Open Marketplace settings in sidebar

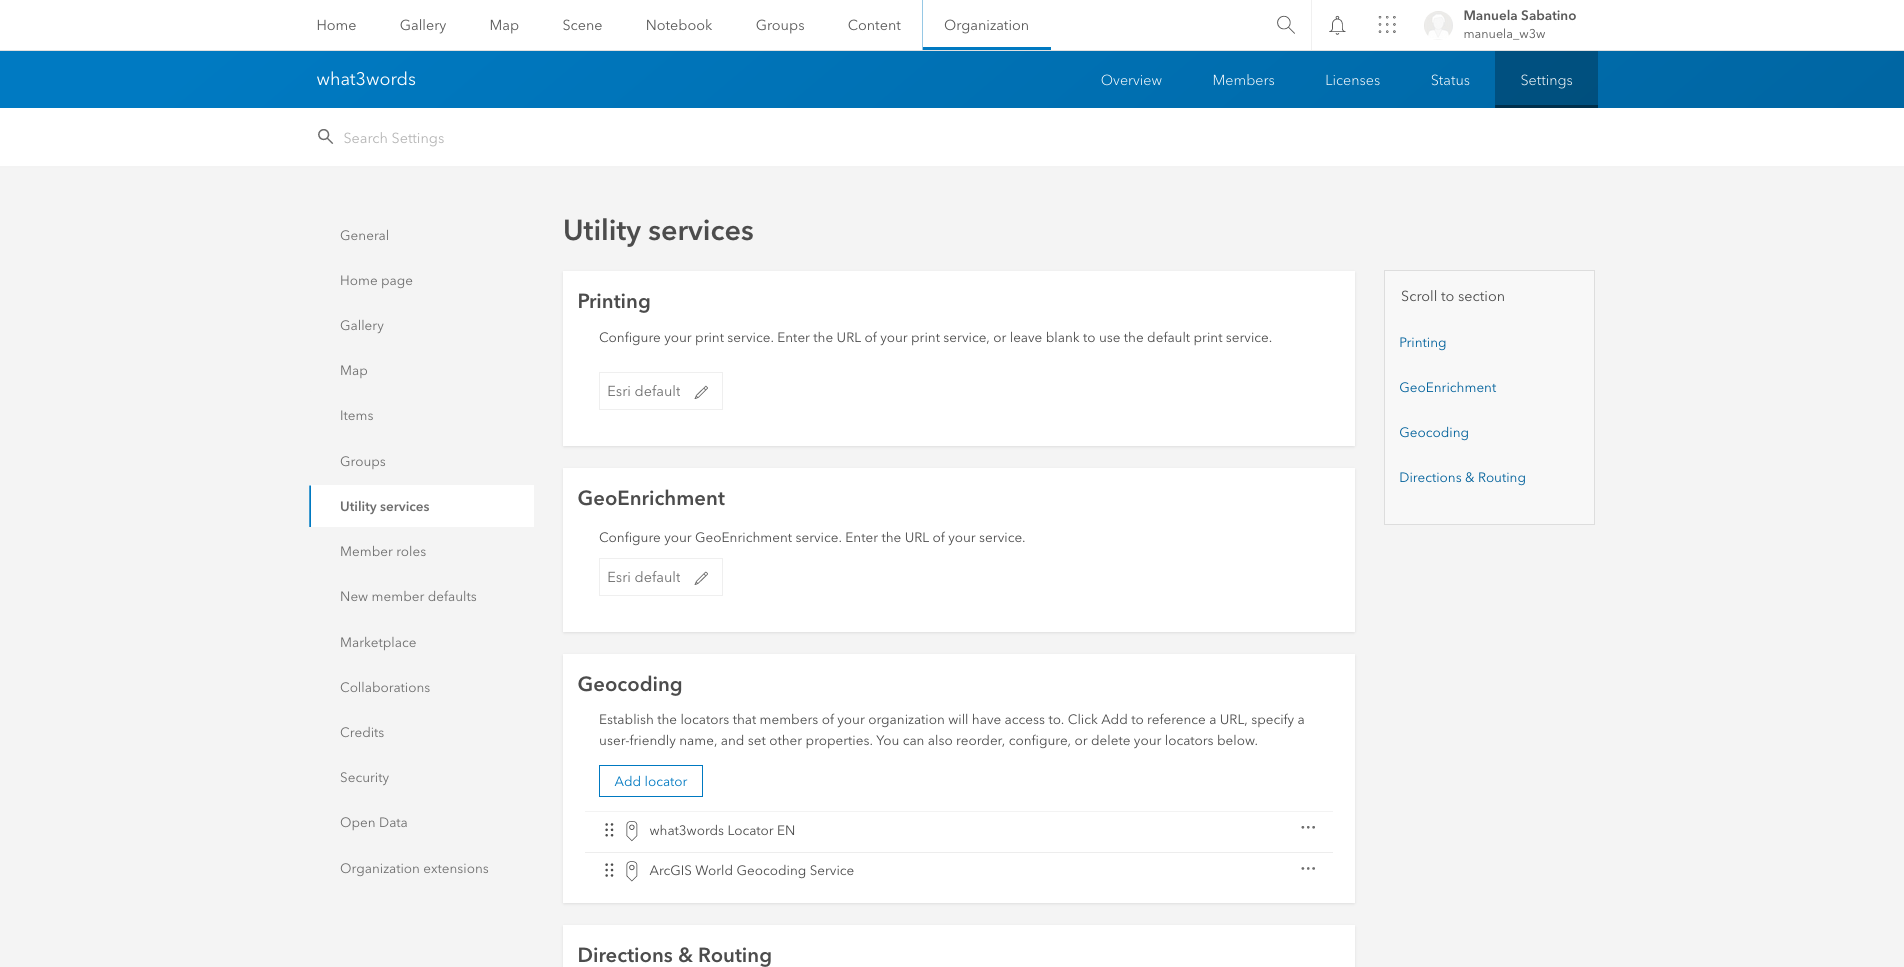coord(378,643)
